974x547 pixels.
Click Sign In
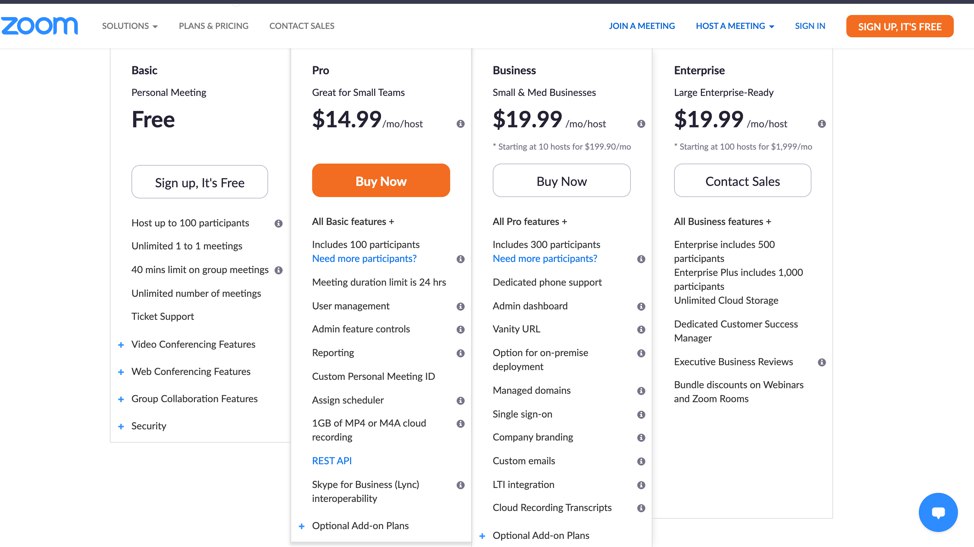coord(810,26)
